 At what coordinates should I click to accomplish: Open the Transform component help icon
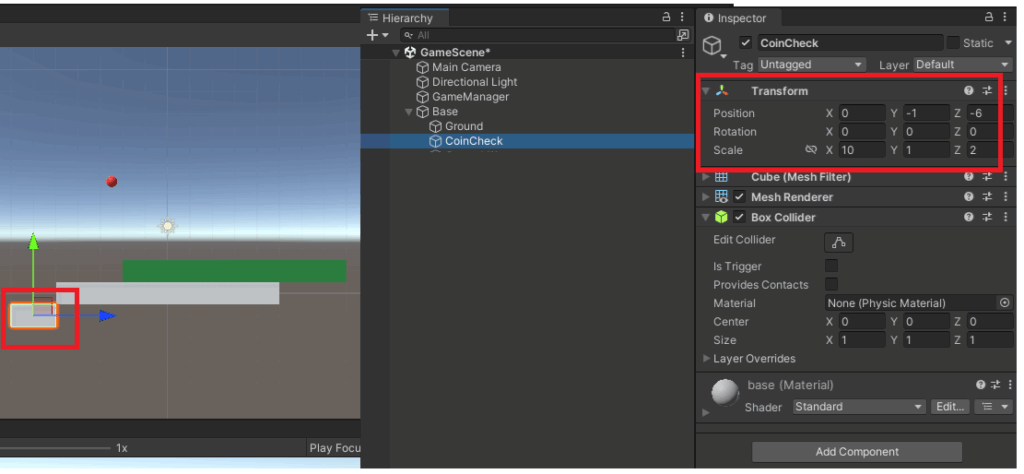969,91
